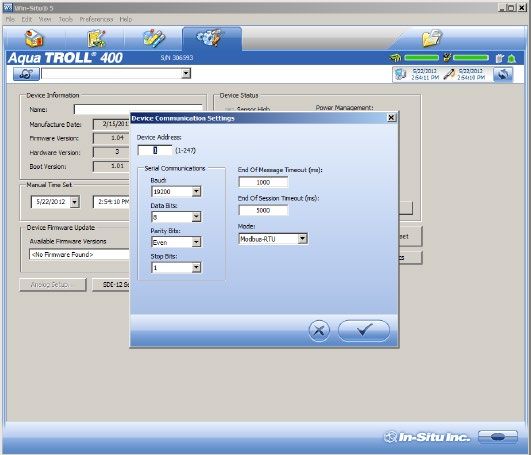
Task: Click the battery level green bar
Action: pyautogui.click(x=421, y=58)
